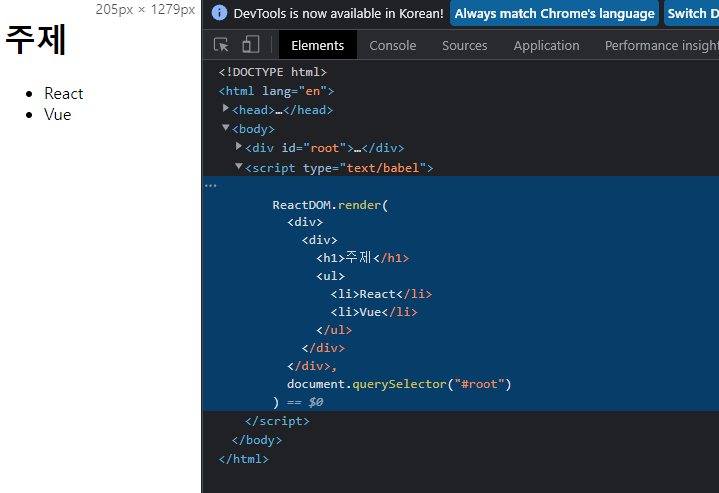Activate the inspect element picker icon

221,45
